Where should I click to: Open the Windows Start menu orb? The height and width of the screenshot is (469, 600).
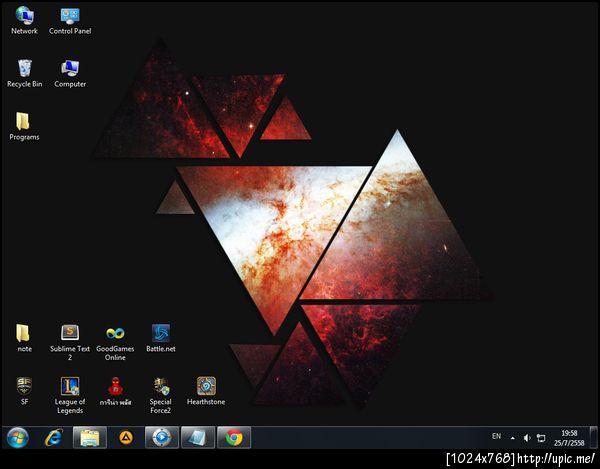click(18, 438)
